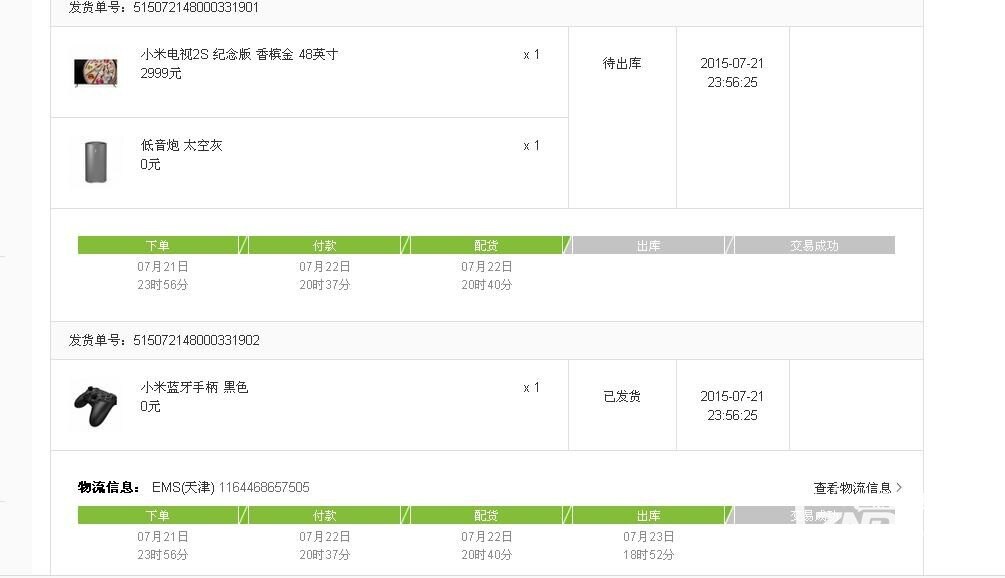This screenshot has width=1005, height=578.
Task: Click the 已发货 status text
Action: 622,397
